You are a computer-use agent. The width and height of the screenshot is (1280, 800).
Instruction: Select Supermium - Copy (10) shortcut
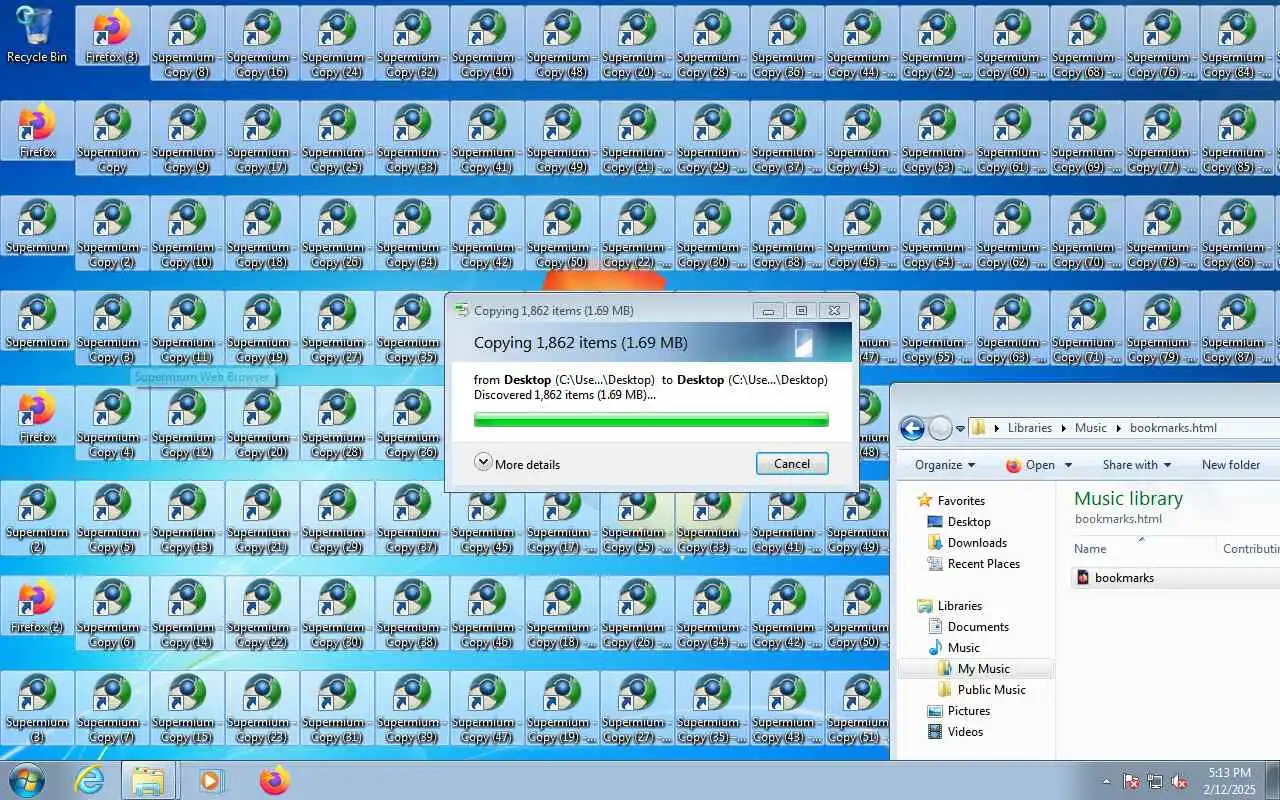pyautogui.click(x=187, y=233)
